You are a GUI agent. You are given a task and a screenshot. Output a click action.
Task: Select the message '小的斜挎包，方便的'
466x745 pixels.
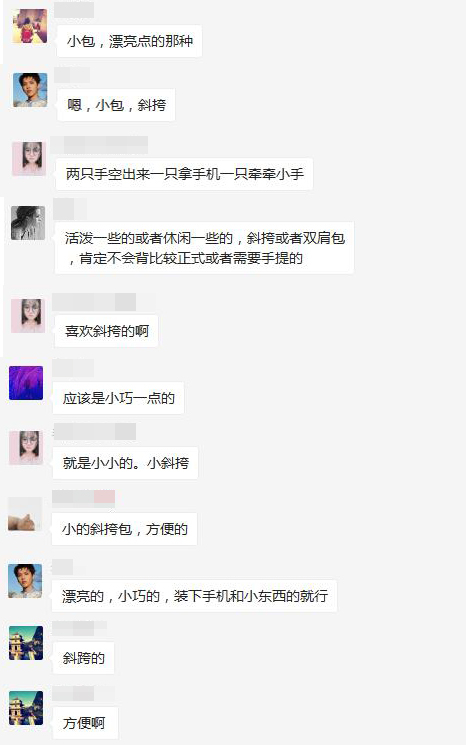[124, 529]
